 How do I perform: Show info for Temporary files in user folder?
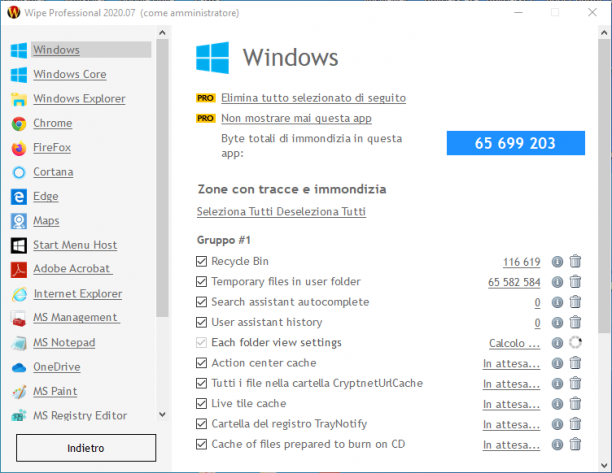pyautogui.click(x=557, y=282)
